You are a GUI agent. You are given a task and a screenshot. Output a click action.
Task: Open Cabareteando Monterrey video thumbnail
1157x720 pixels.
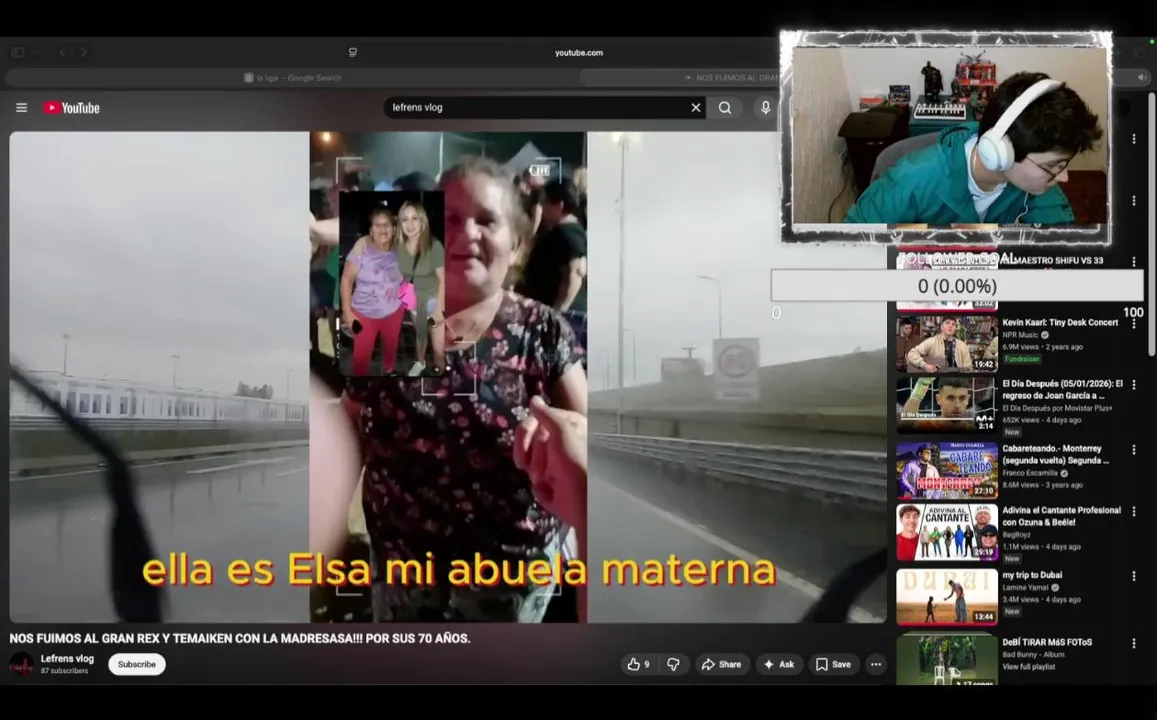947,470
